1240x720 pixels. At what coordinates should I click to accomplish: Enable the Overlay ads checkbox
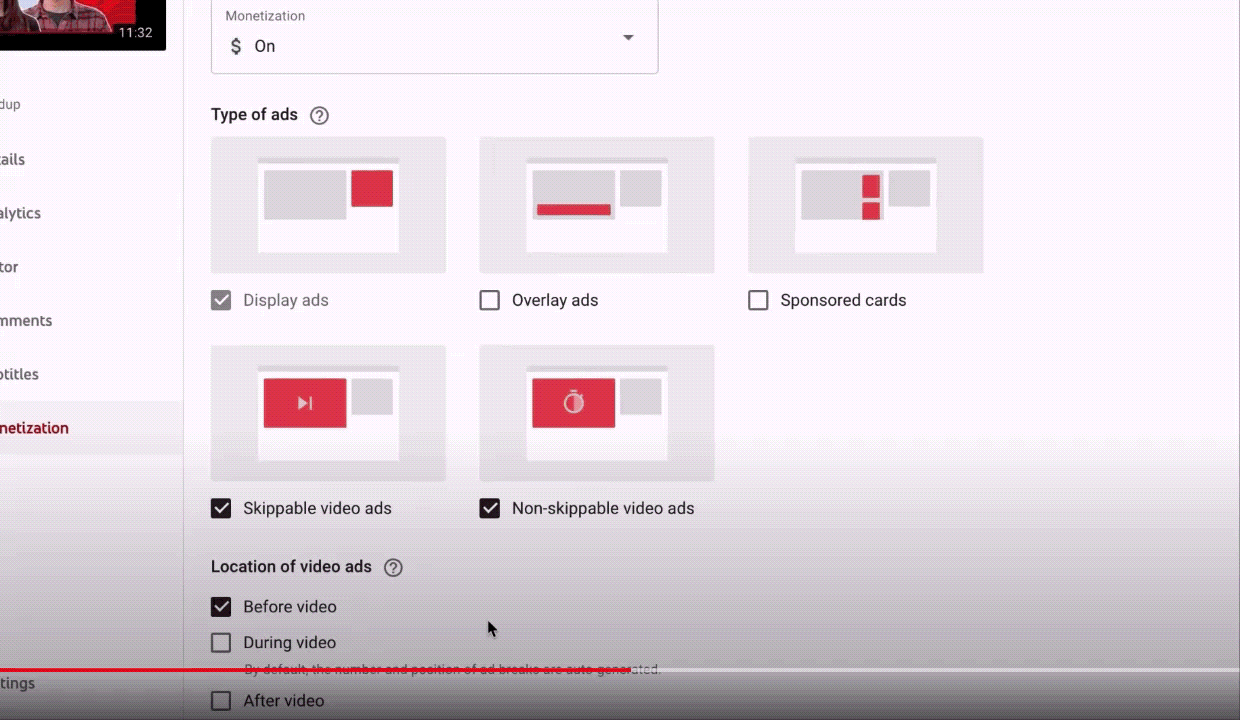point(490,300)
